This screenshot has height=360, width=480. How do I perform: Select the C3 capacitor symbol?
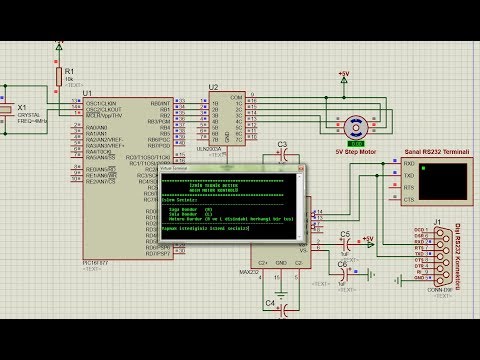[x=284, y=155]
